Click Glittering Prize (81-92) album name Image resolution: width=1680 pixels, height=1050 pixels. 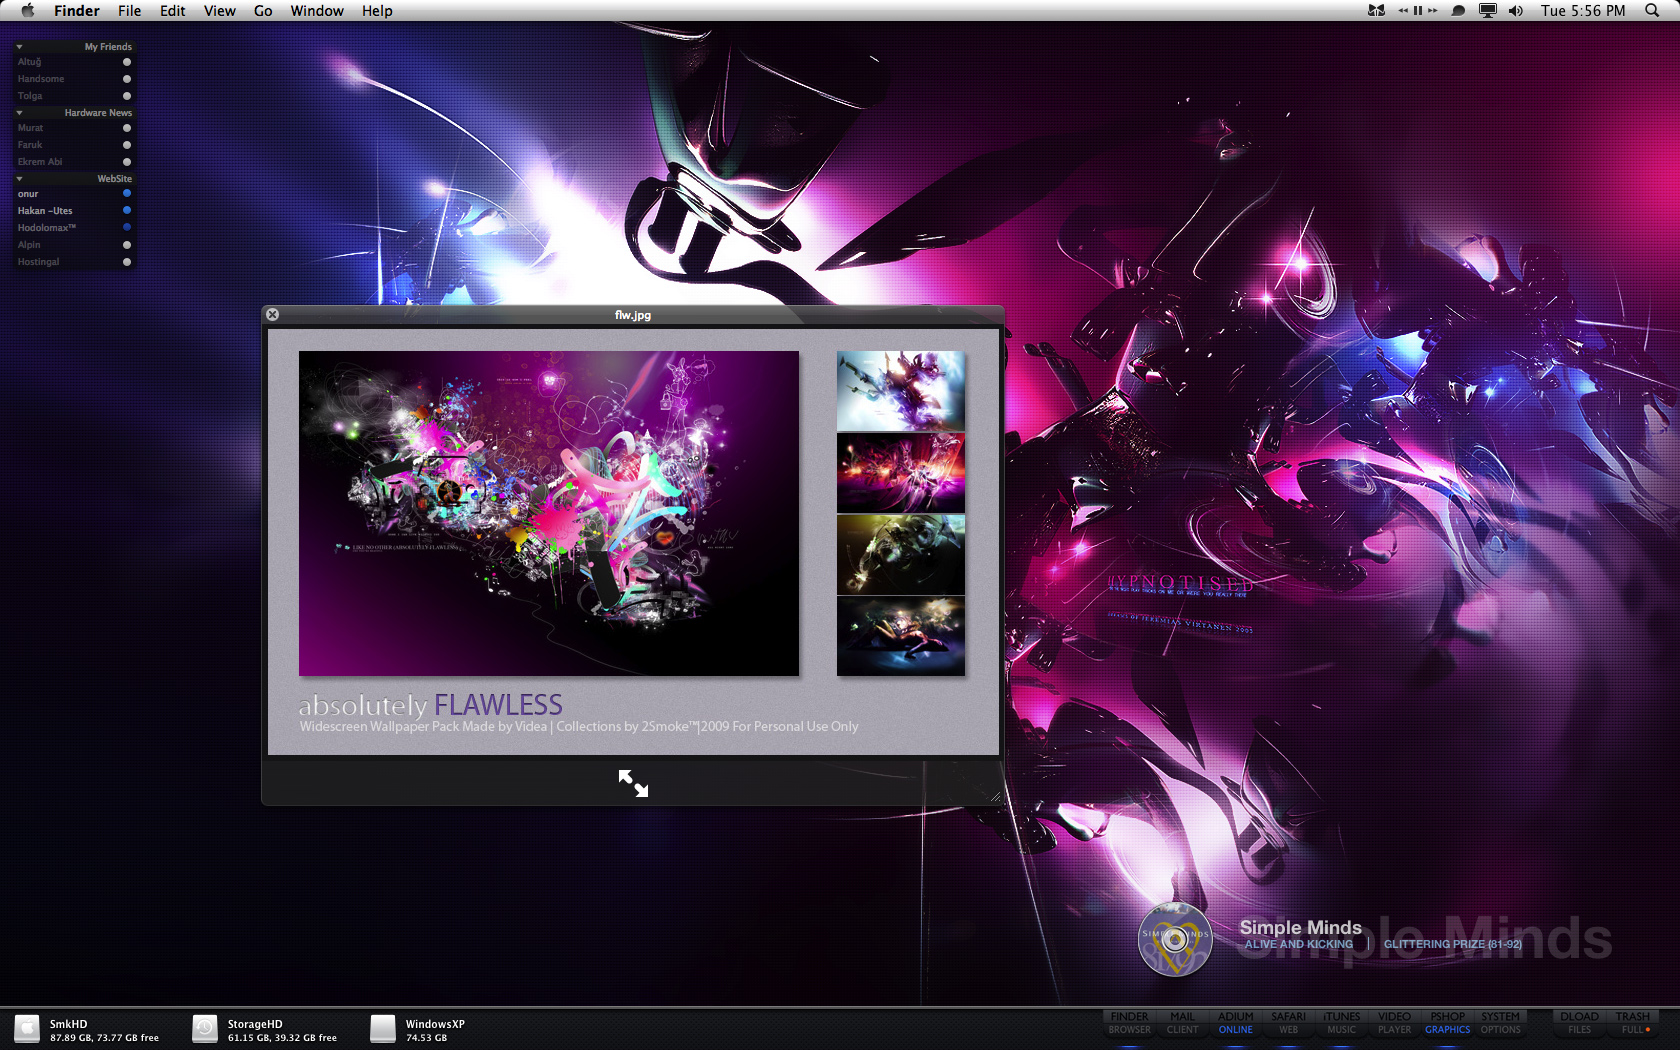[1453, 944]
